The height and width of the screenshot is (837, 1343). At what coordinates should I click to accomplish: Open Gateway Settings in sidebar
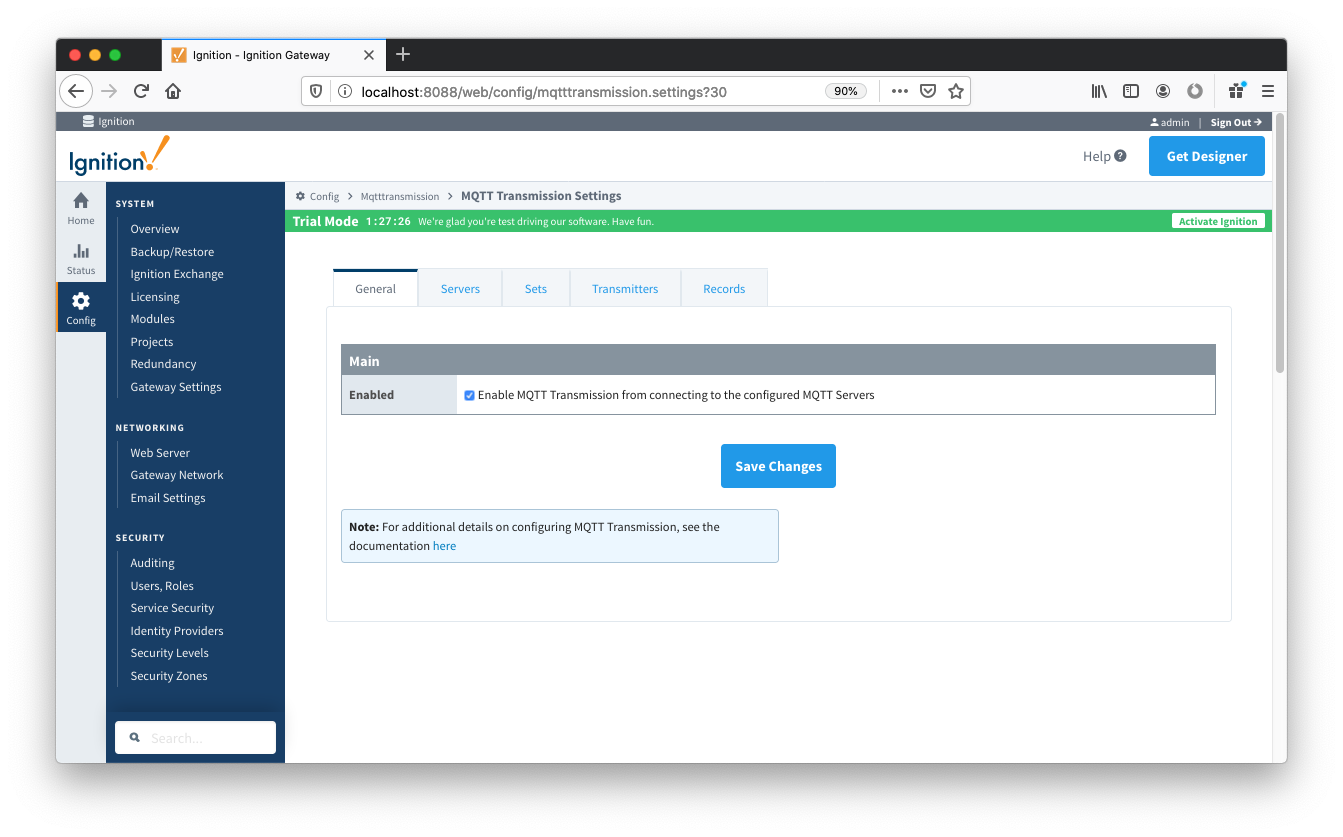coord(176,387)
